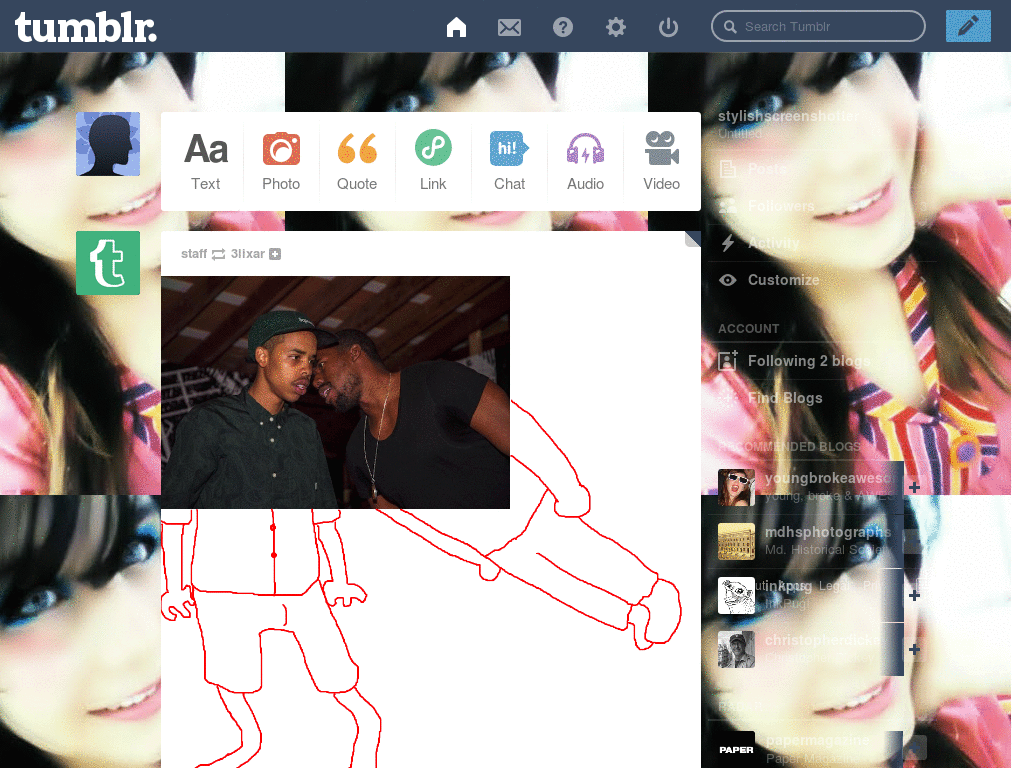Image resolution: width=1024 pixels, height=768 pixels.
Task: Open stylishscreenshotter blog title
Action: [x=788, y=116]
